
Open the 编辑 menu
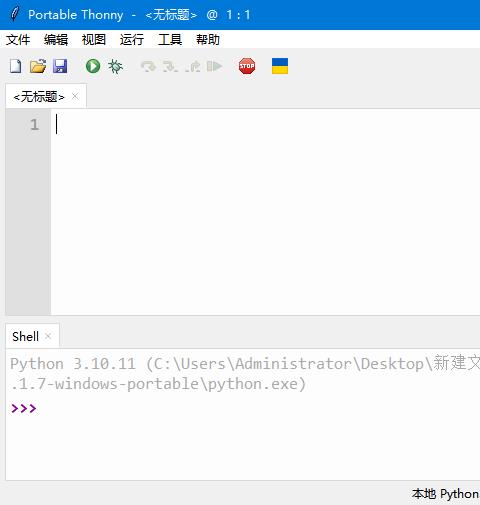click(x=56, y=40)
